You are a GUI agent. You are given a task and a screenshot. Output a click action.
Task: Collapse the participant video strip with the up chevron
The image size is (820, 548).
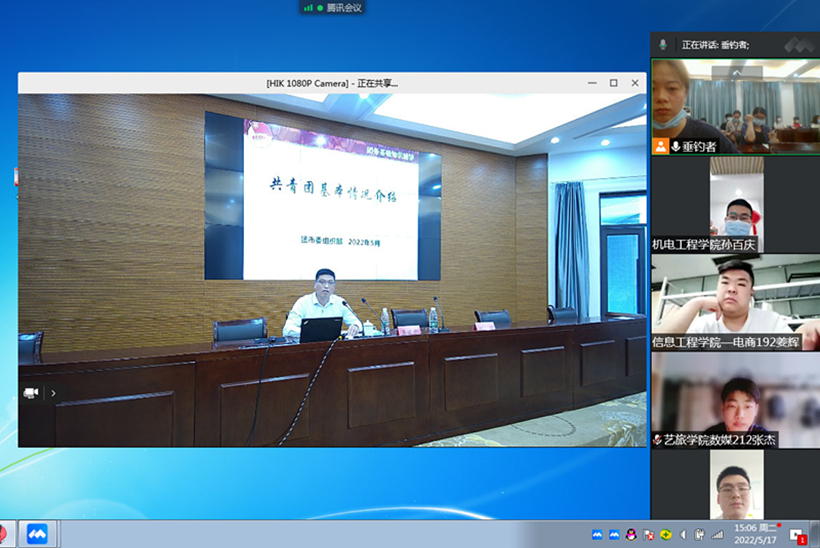tap(736, 72)
